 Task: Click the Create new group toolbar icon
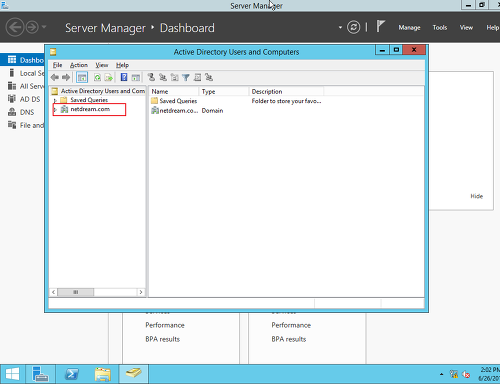(163, 77)
